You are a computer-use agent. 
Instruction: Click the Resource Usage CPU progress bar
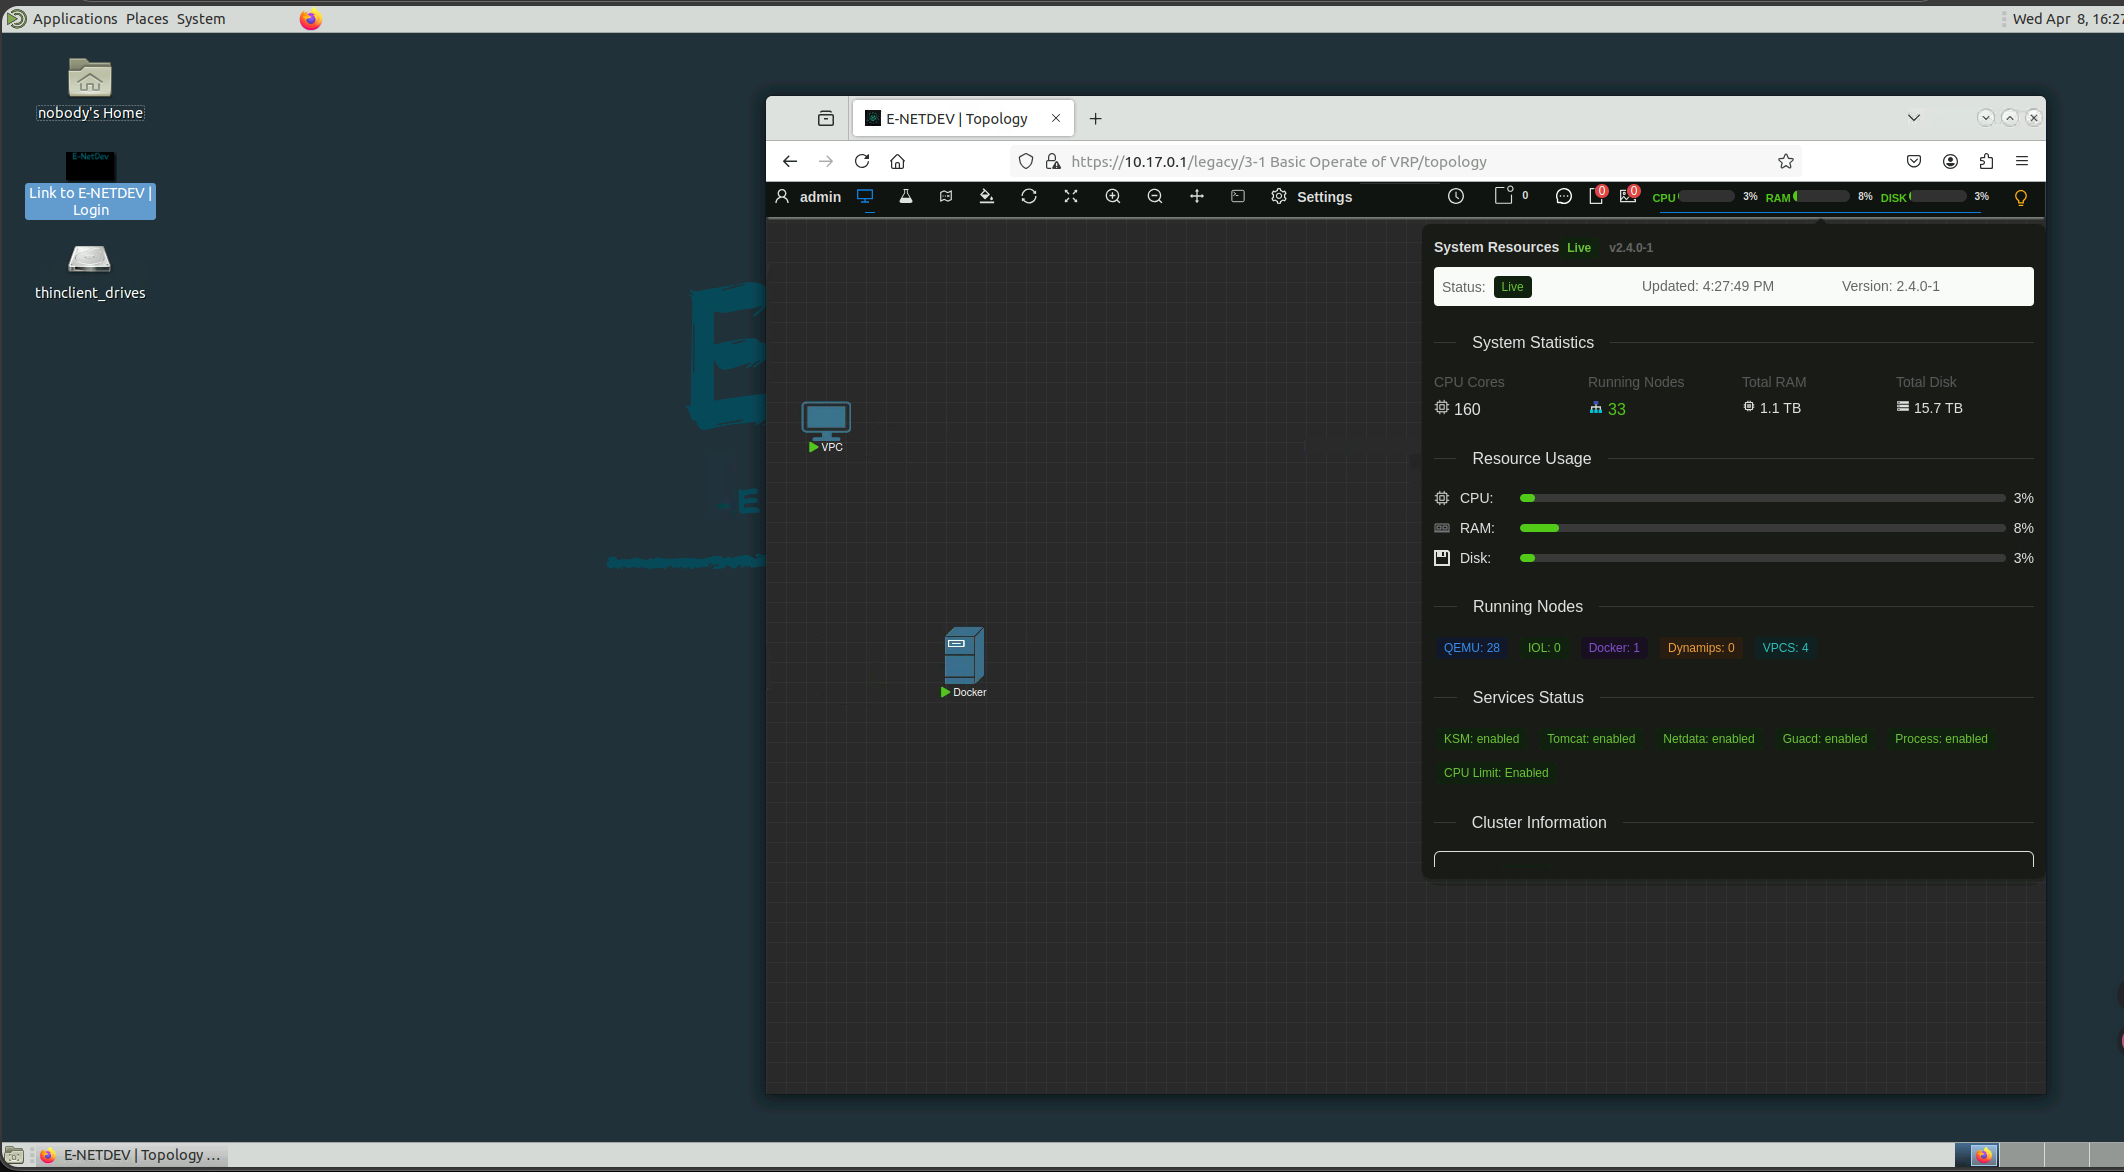click(1762, 498)
